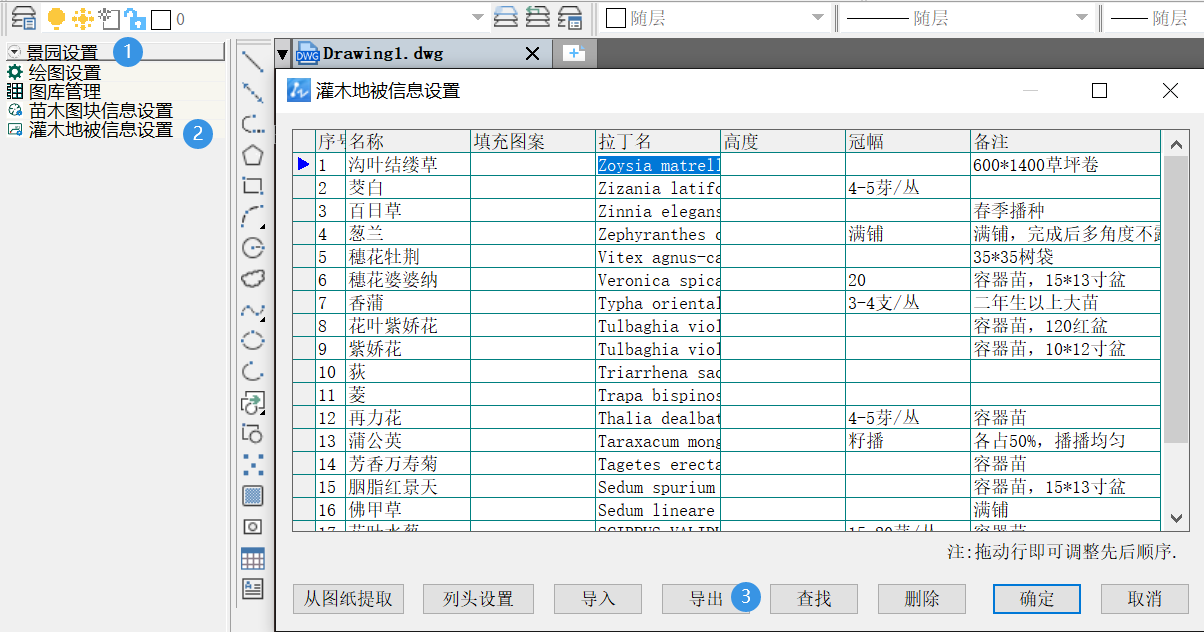Click the 从图纸提取 button
Image resolution: width=1204 pixels, height=632 pixels.
[x=349, y=599]
